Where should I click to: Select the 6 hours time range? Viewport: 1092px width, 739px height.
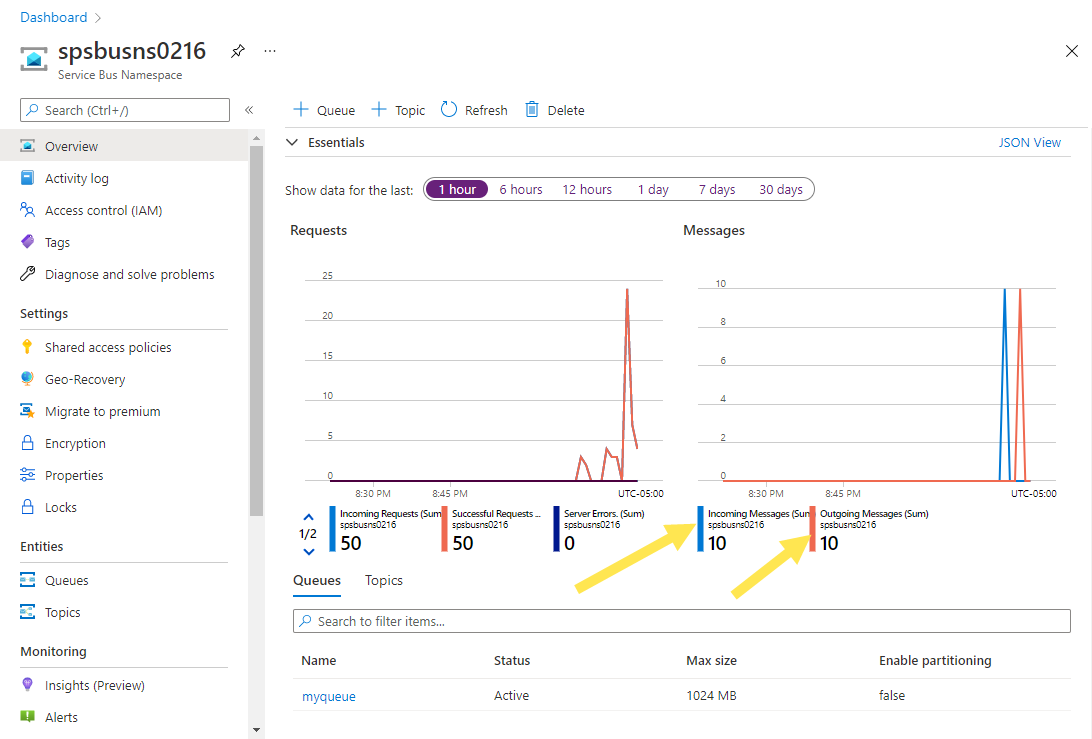click(x=521, y=189)
